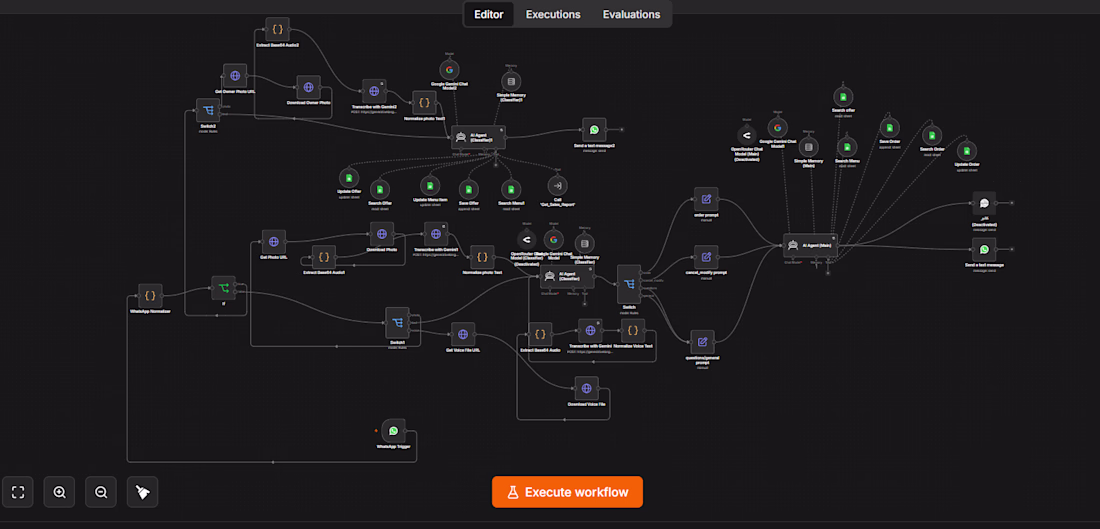
Task: Select the cancel_modify prompt node
Action: point(706,257)
